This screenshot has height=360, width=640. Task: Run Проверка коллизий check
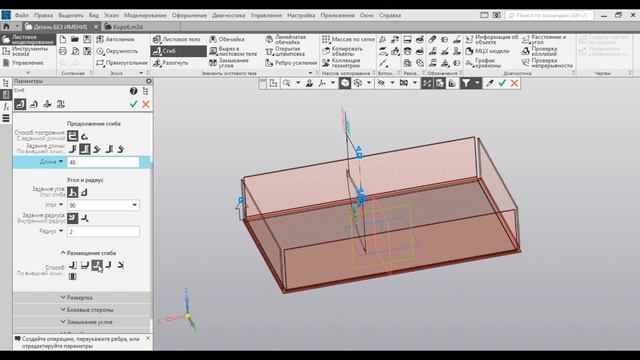[x=540, y=51]
